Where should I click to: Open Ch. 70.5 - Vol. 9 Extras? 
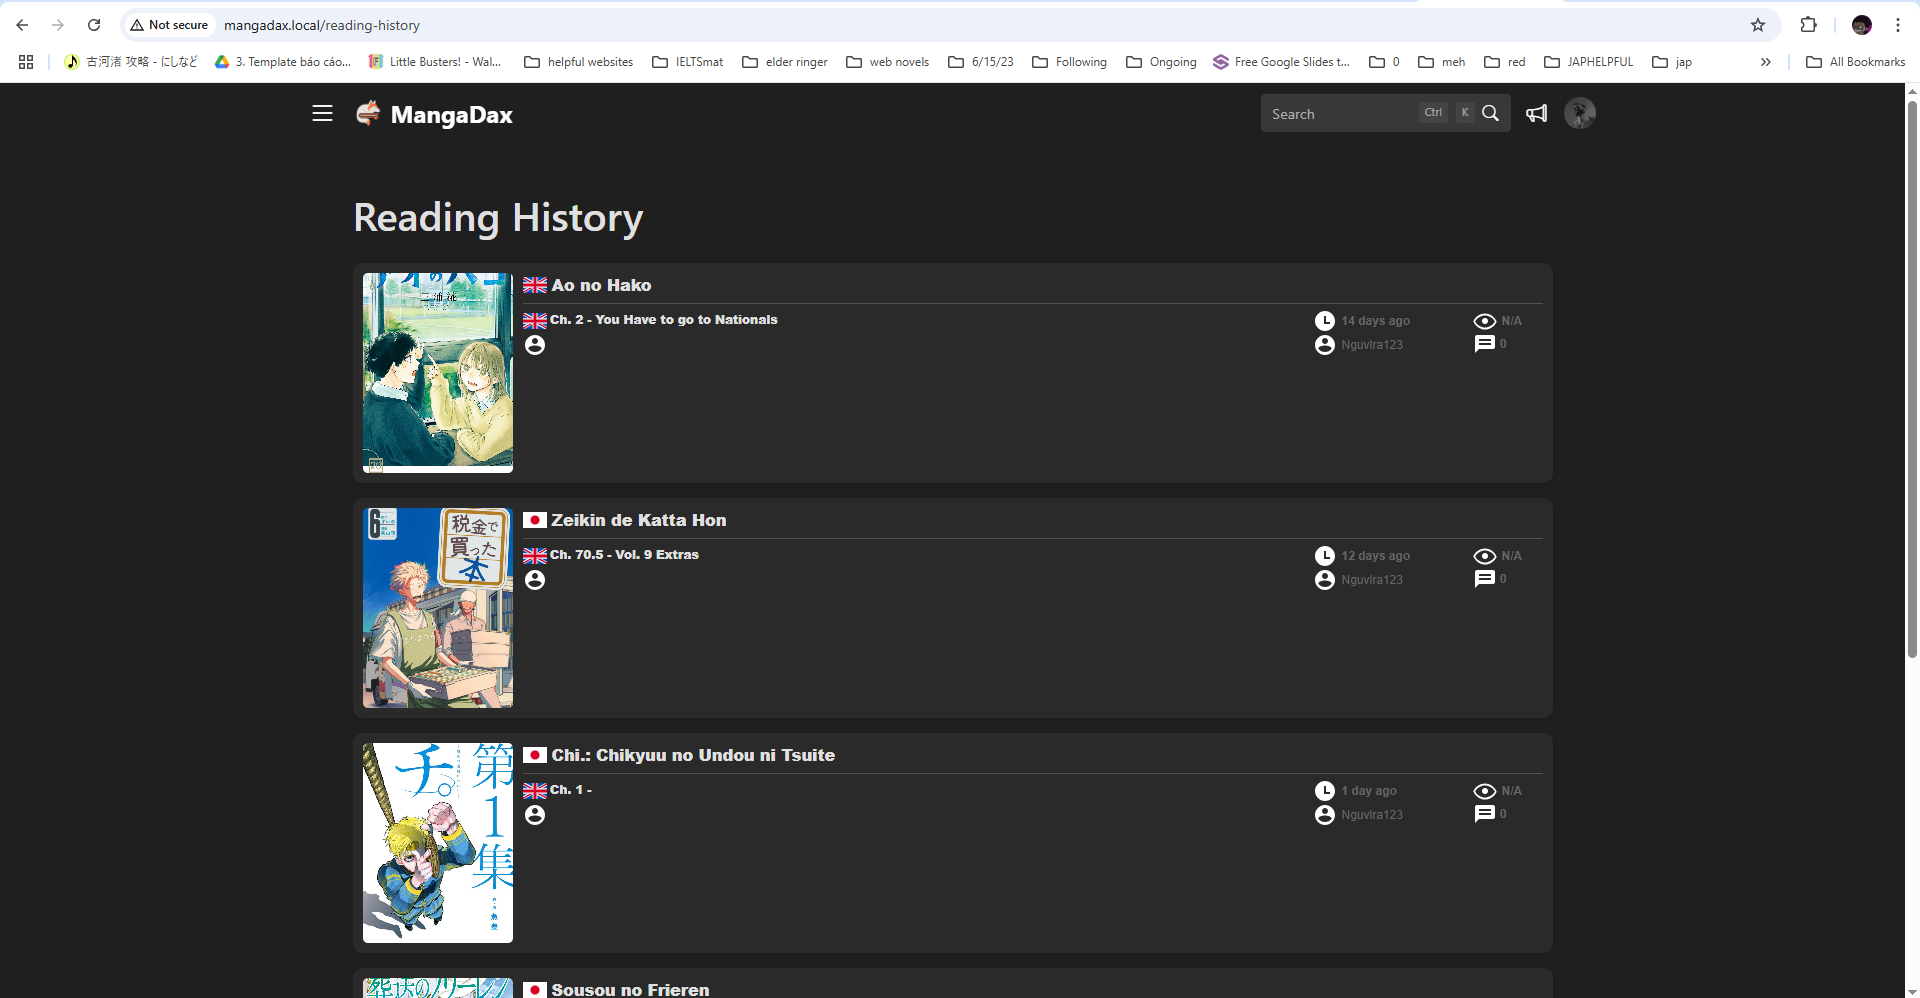(624, 555)
